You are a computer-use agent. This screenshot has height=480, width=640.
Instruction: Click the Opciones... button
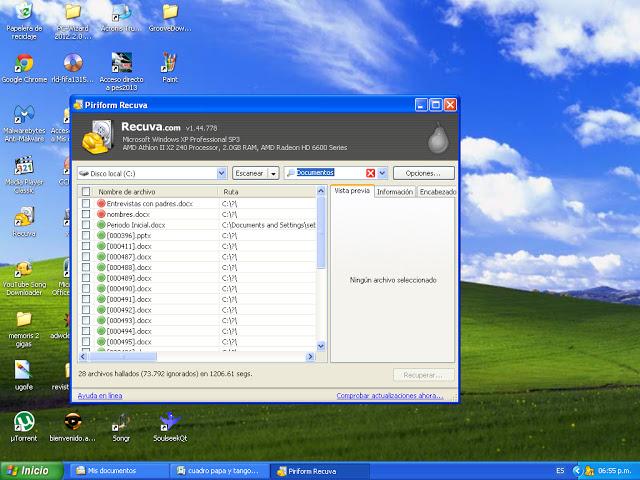(x=422, y=173)
